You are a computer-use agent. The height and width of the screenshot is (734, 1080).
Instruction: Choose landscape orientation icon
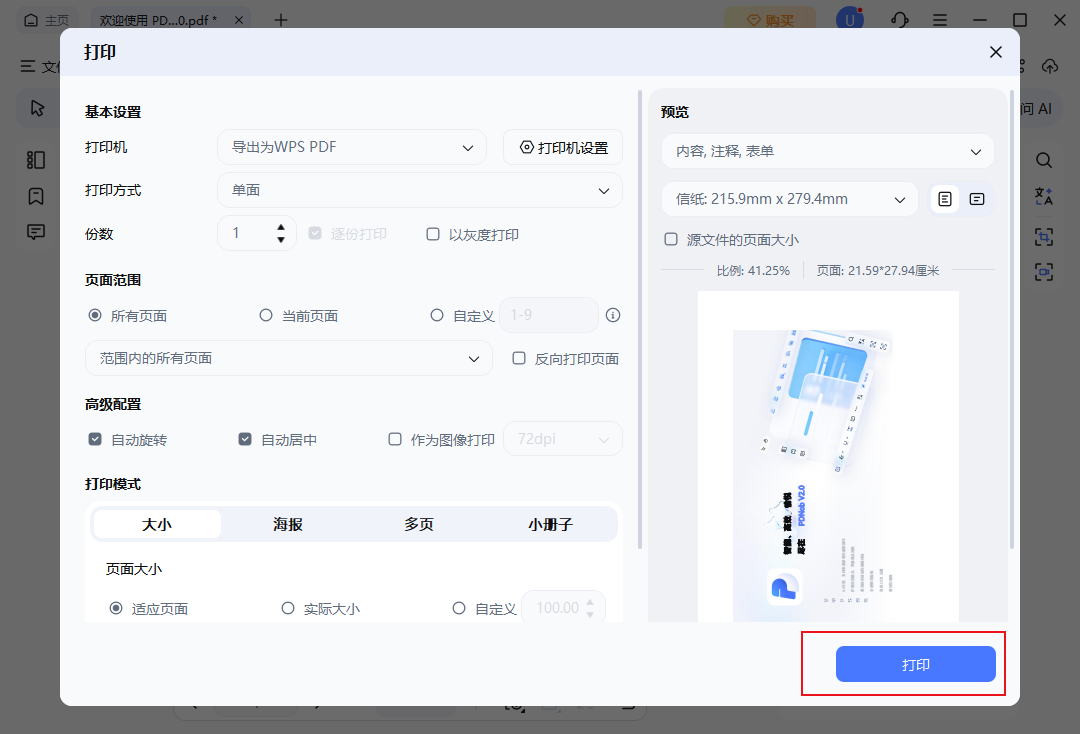[977, 199]
